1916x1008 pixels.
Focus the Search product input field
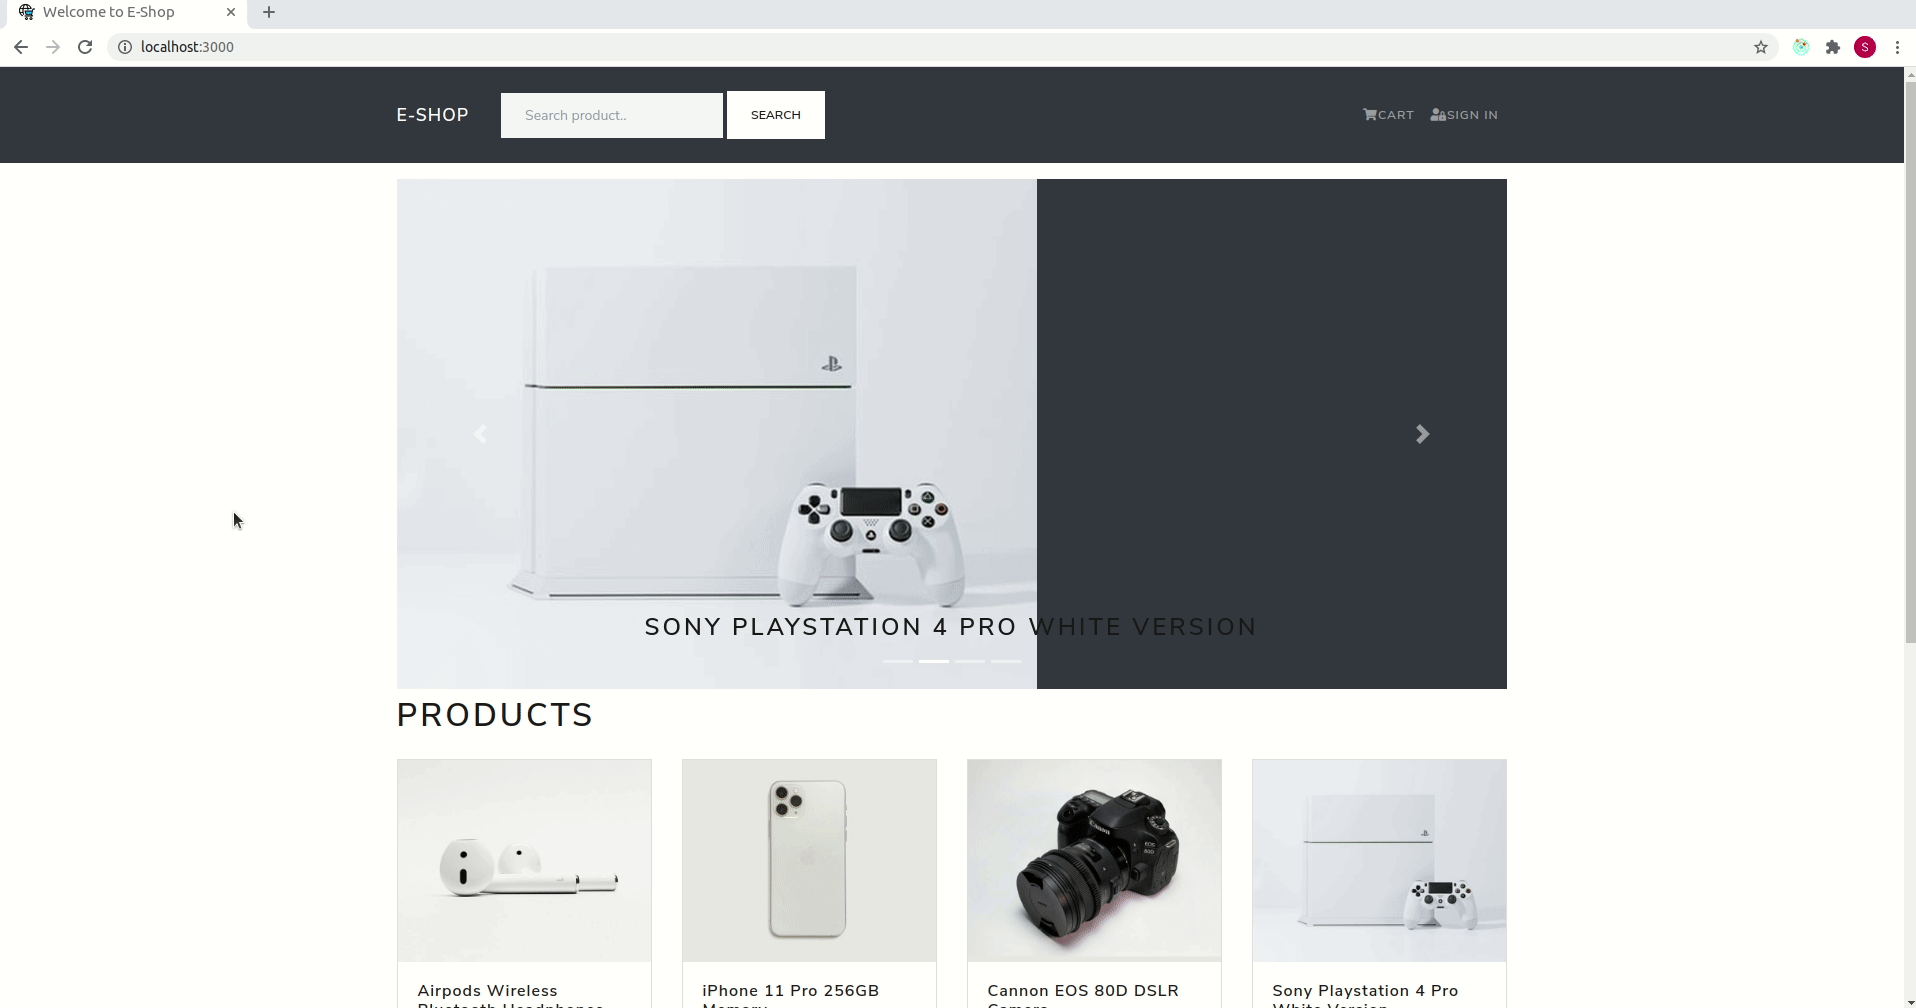click(x=612, y=115)
